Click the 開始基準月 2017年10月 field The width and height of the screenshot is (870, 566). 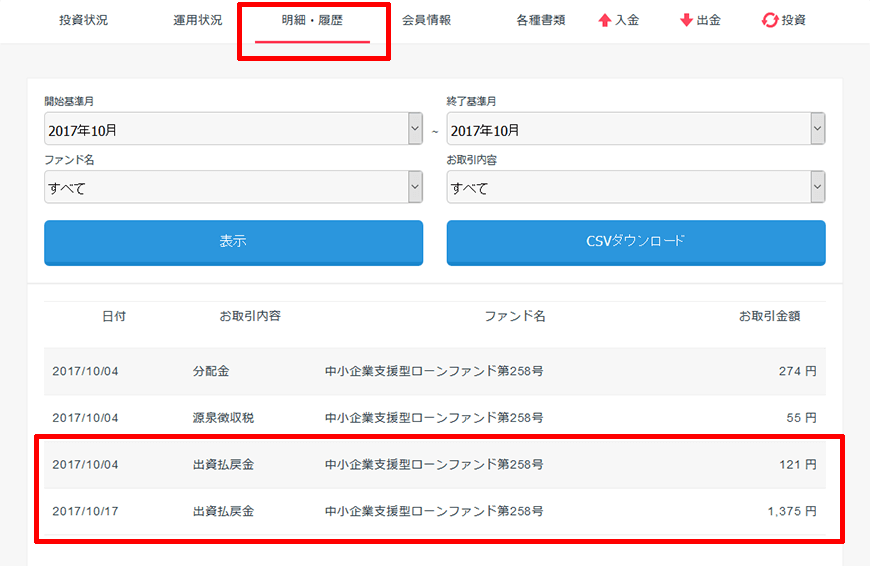coord(233,129)
